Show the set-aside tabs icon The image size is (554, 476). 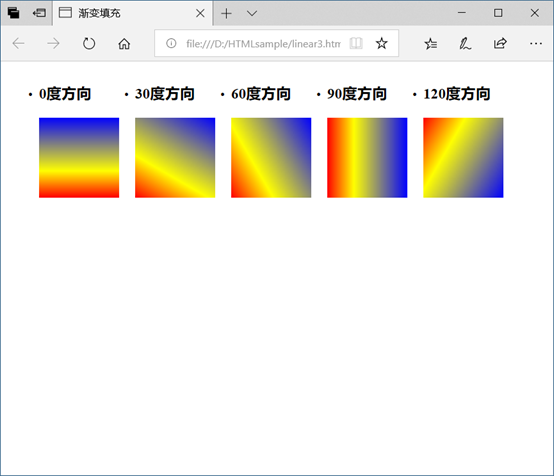click(13, 13)
